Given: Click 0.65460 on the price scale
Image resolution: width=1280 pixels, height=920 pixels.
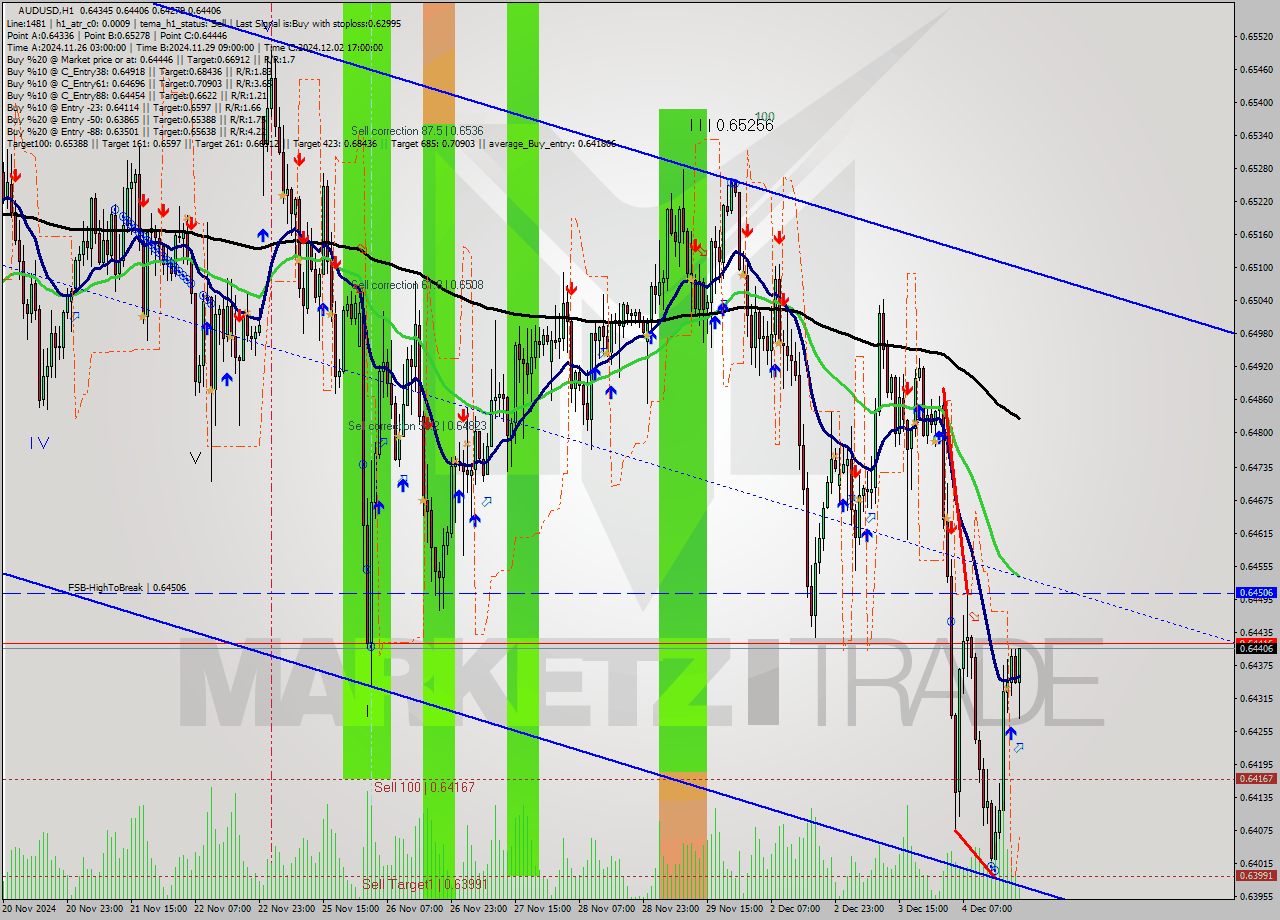Looking at the screenshot, I should pos(1256,69).
